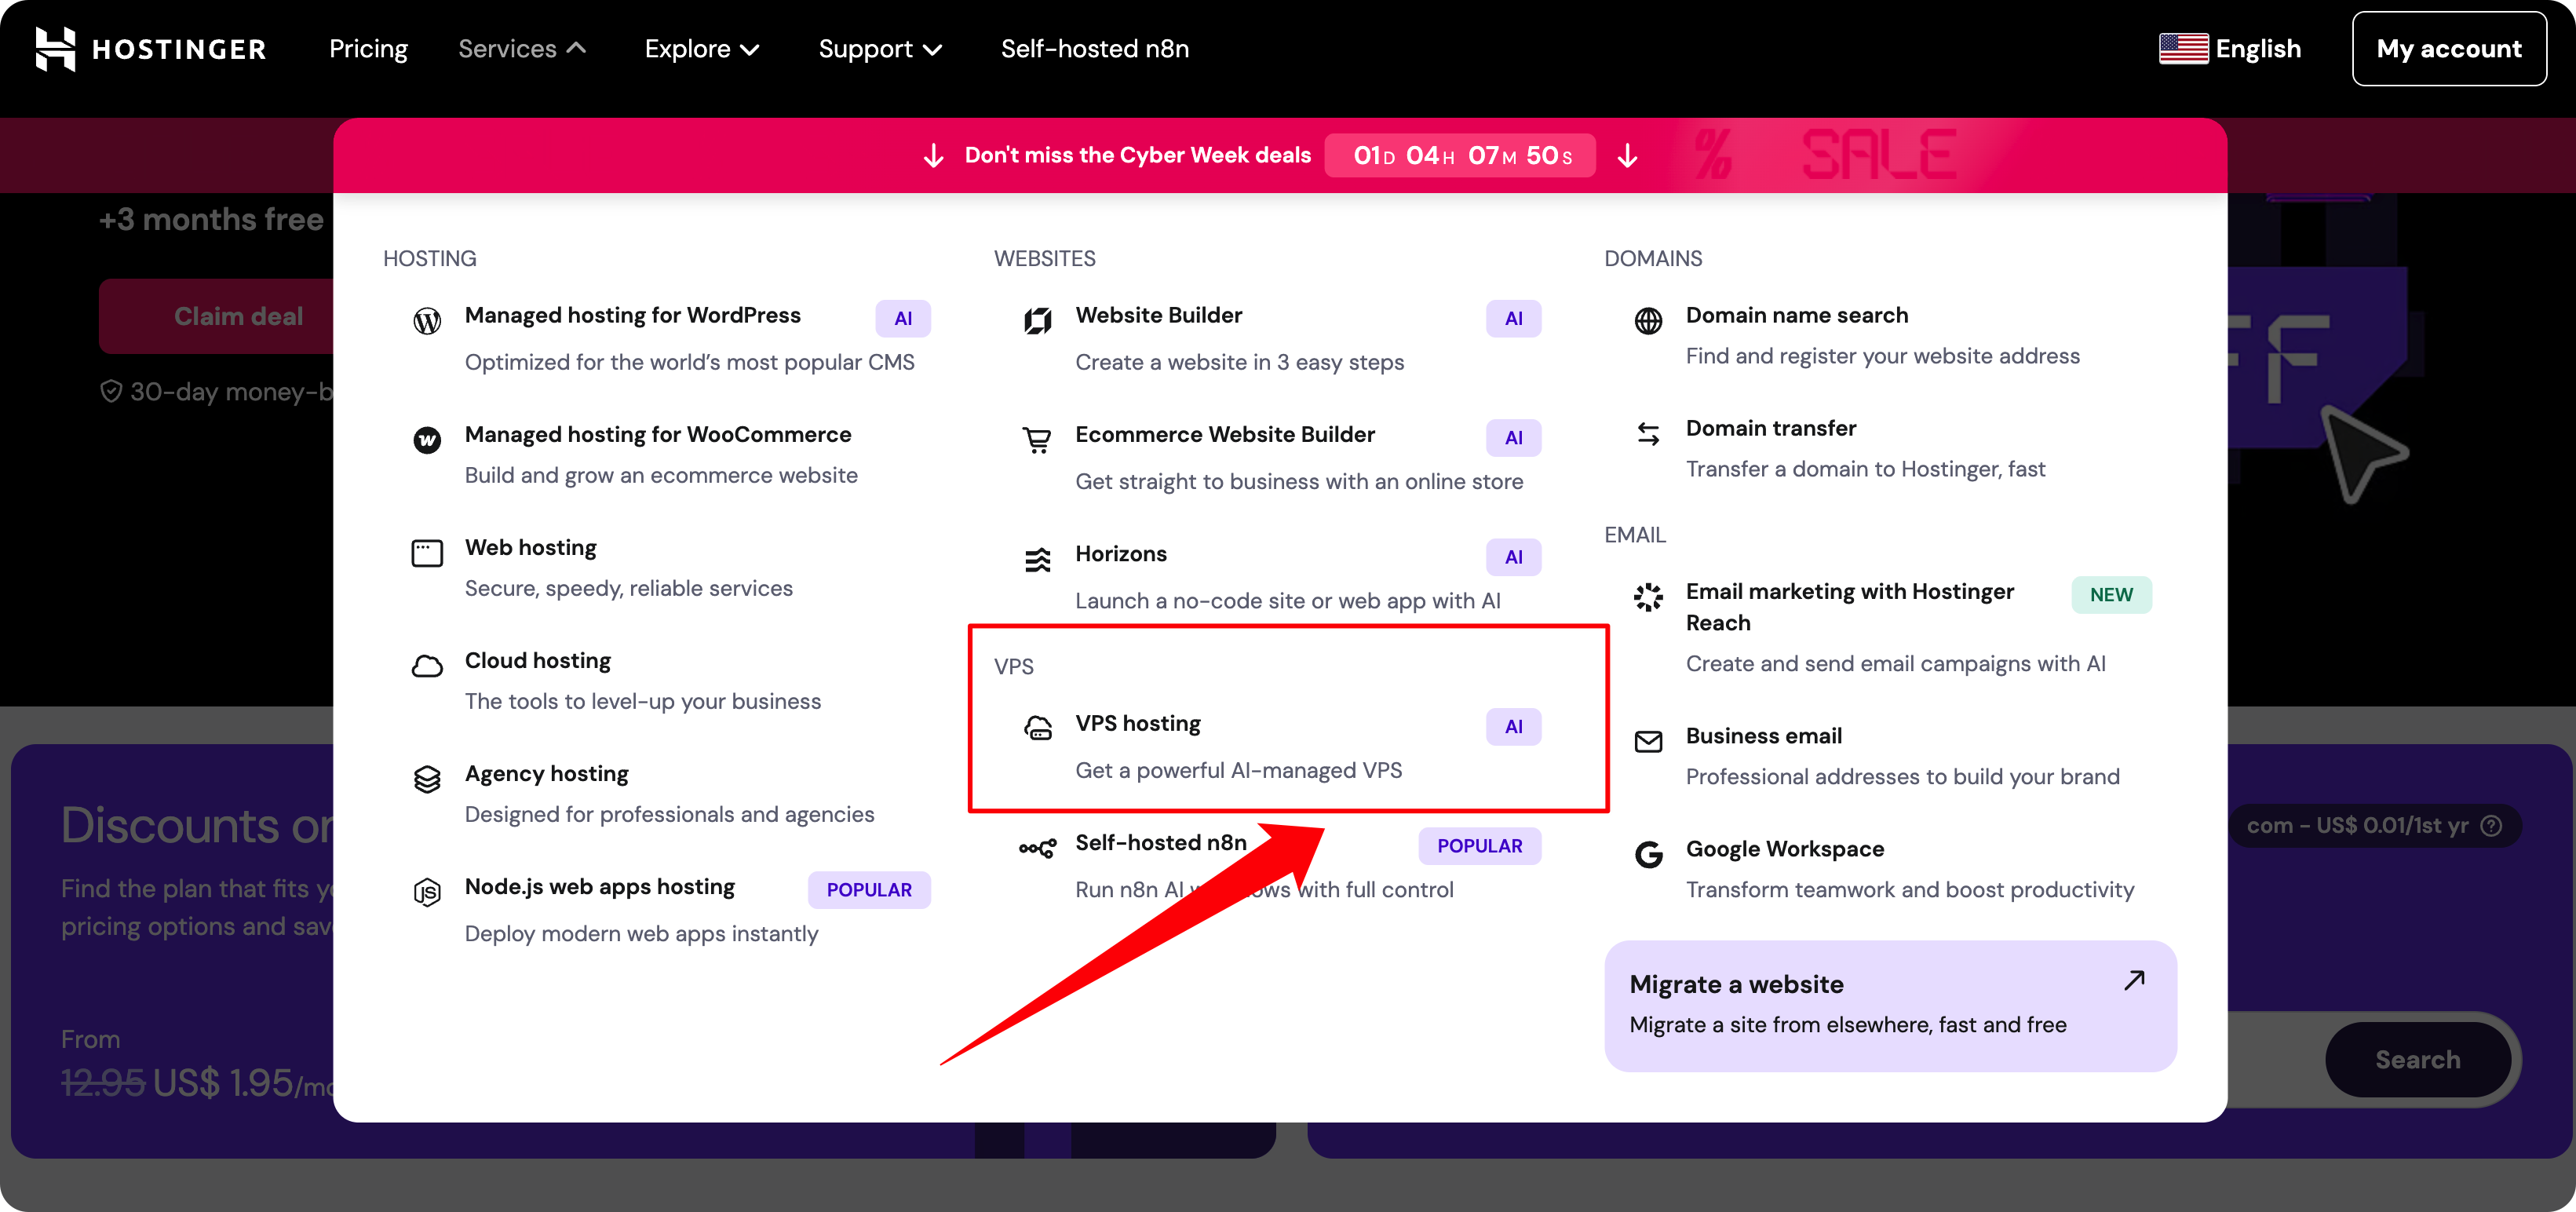Click the My account button

pos(2448,49)
